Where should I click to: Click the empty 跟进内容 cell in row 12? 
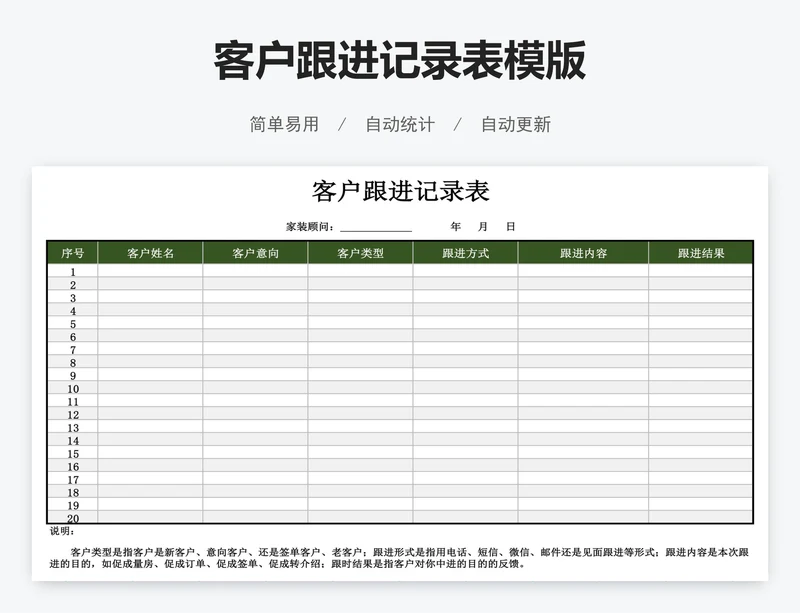(x=584, y=414)
